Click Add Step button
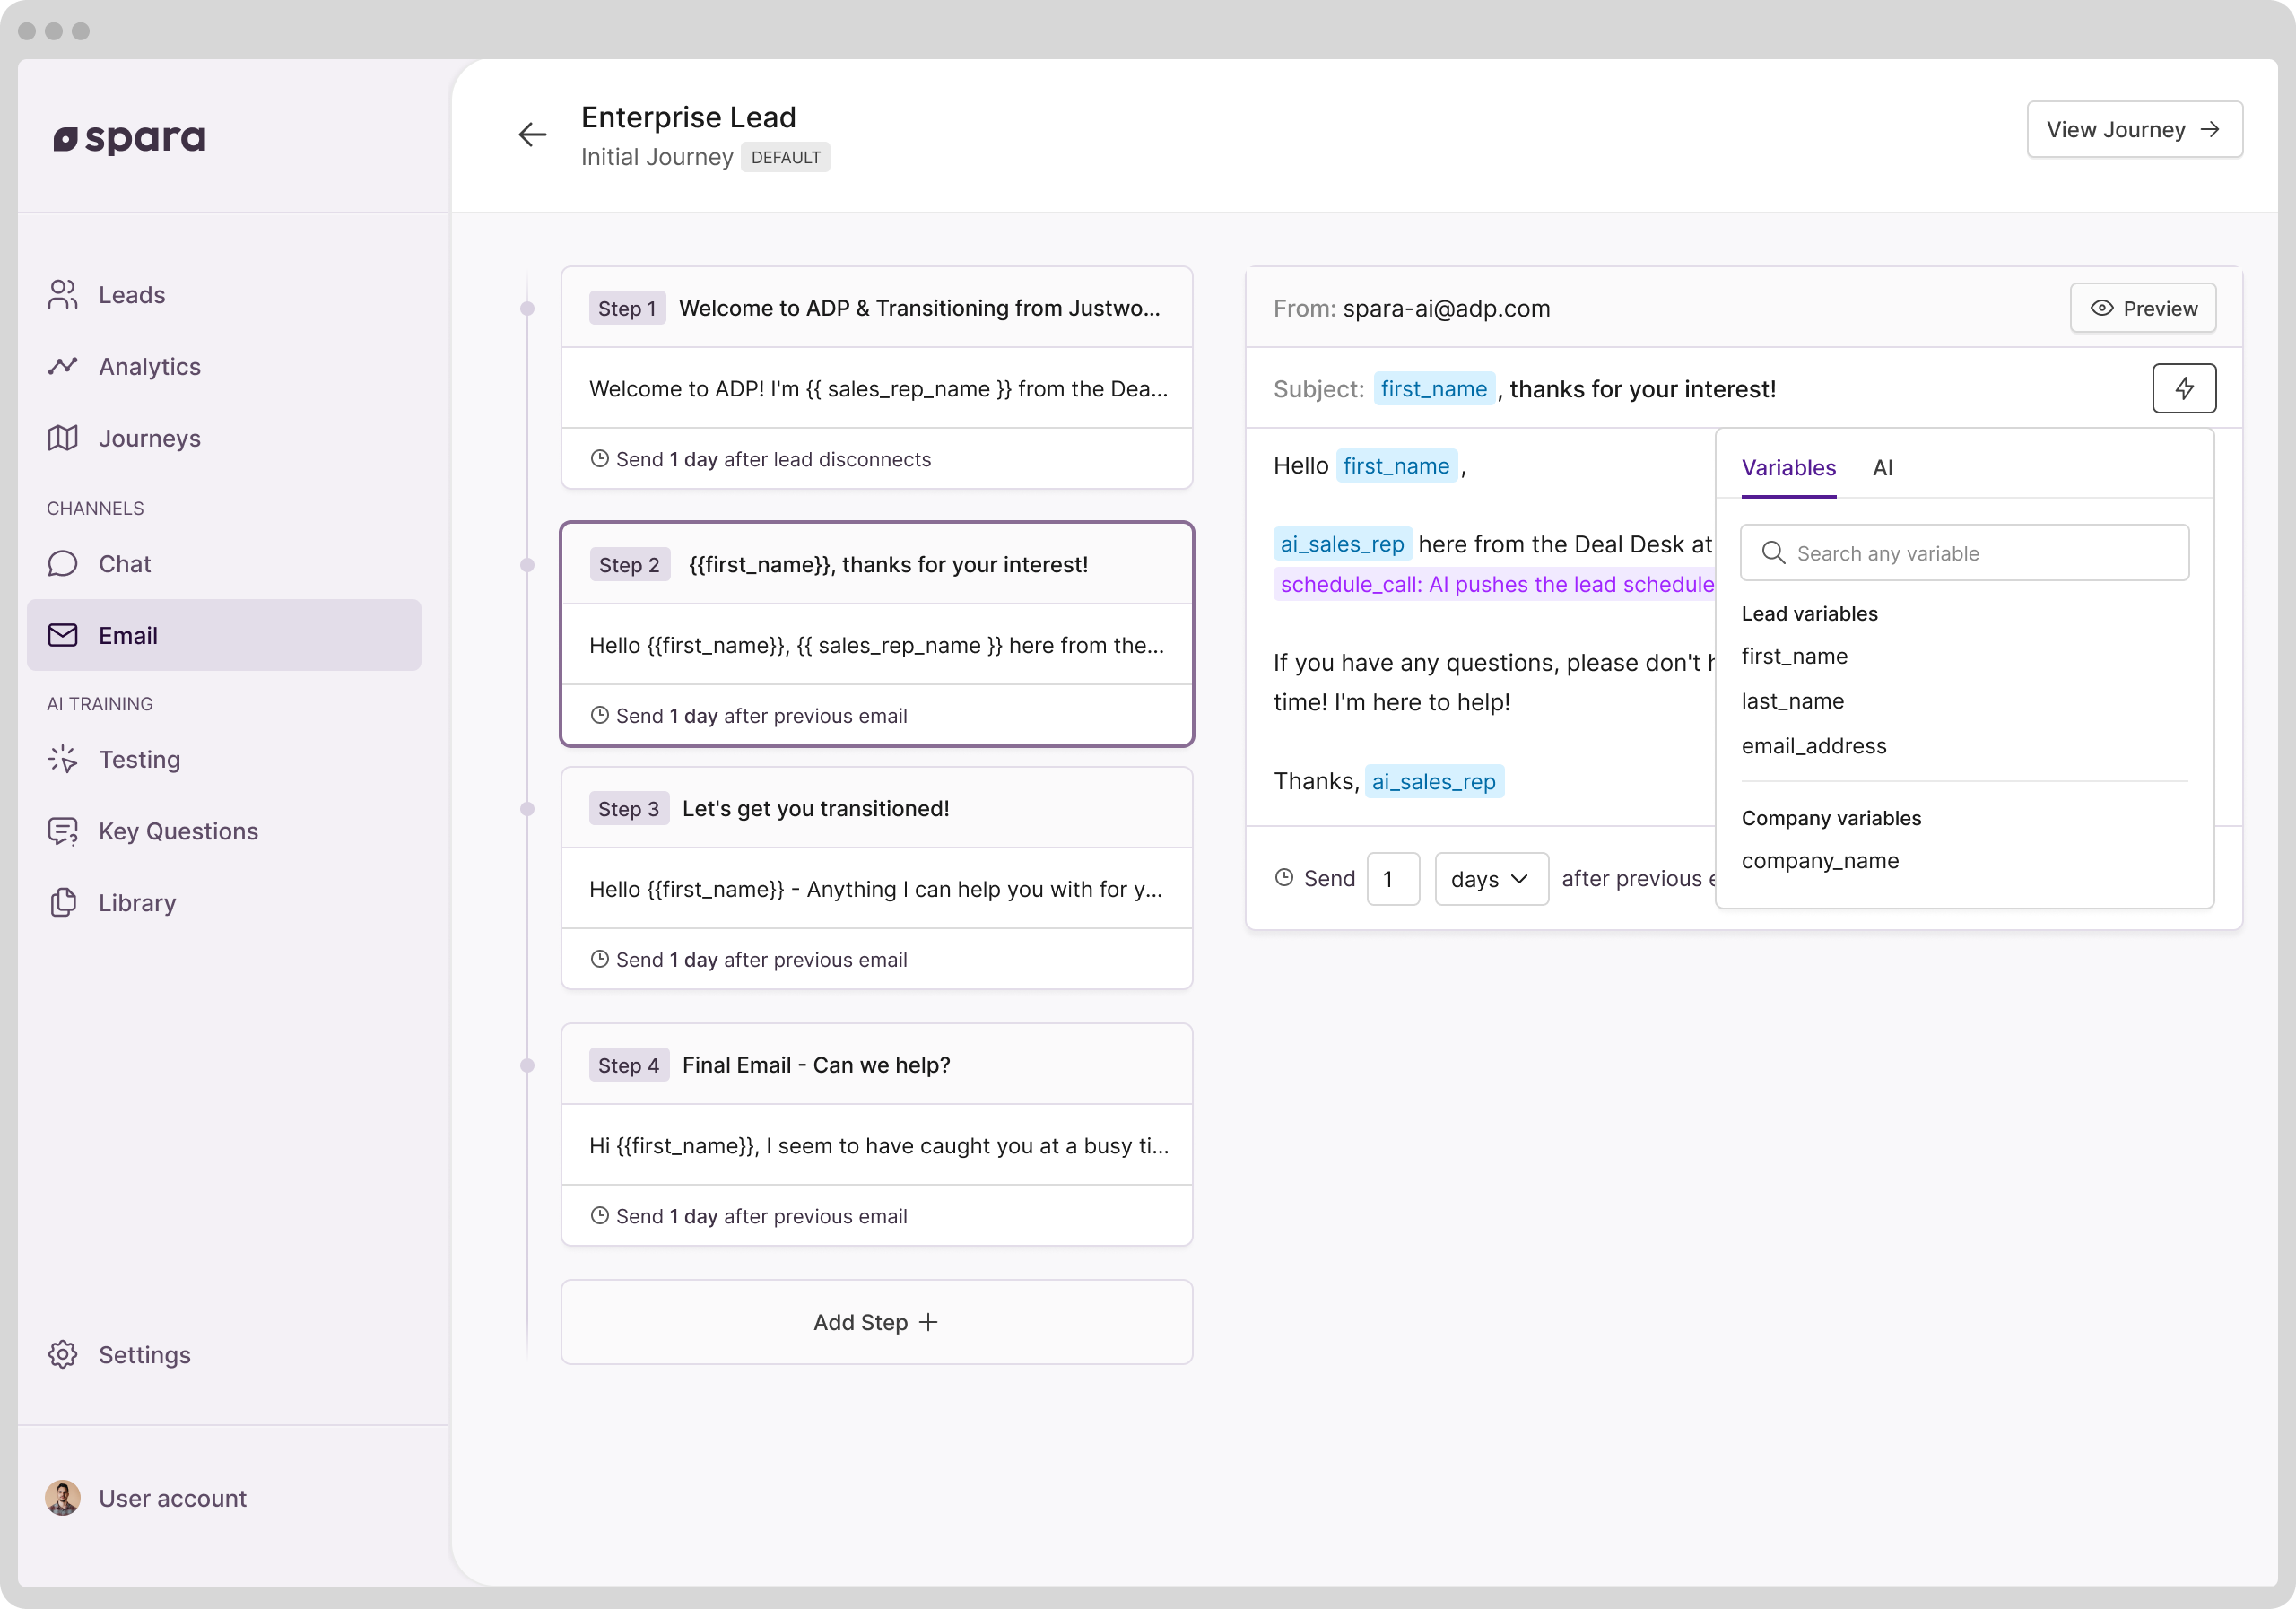 pyautogui.click(x=876, y=1322)
